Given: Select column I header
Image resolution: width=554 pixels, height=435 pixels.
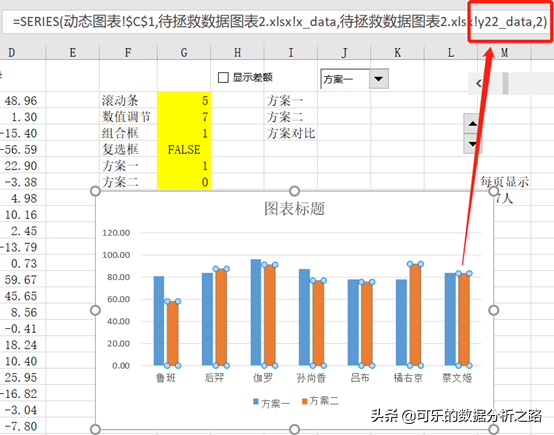Looking at the screenshot, I should [x=290, y=53].
